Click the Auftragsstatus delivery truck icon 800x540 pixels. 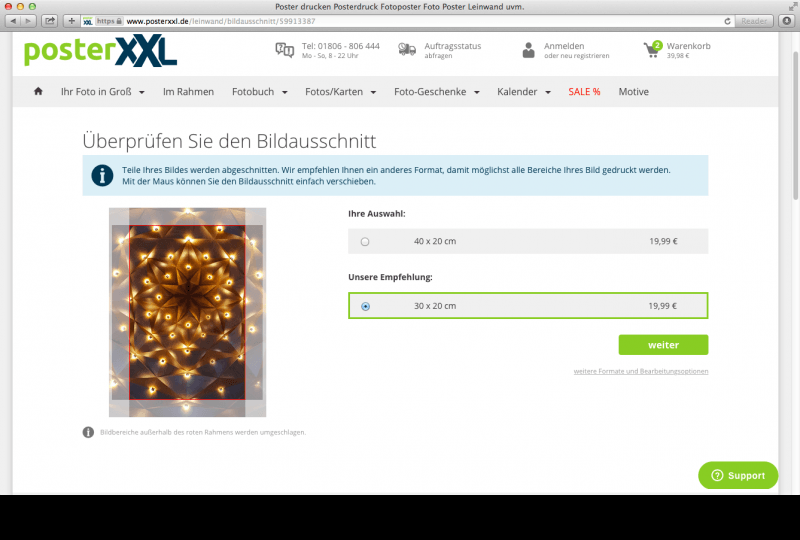point(406,50)
